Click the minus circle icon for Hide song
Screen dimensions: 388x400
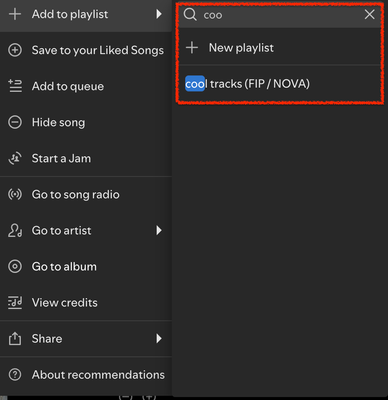(x=15, y=122)
